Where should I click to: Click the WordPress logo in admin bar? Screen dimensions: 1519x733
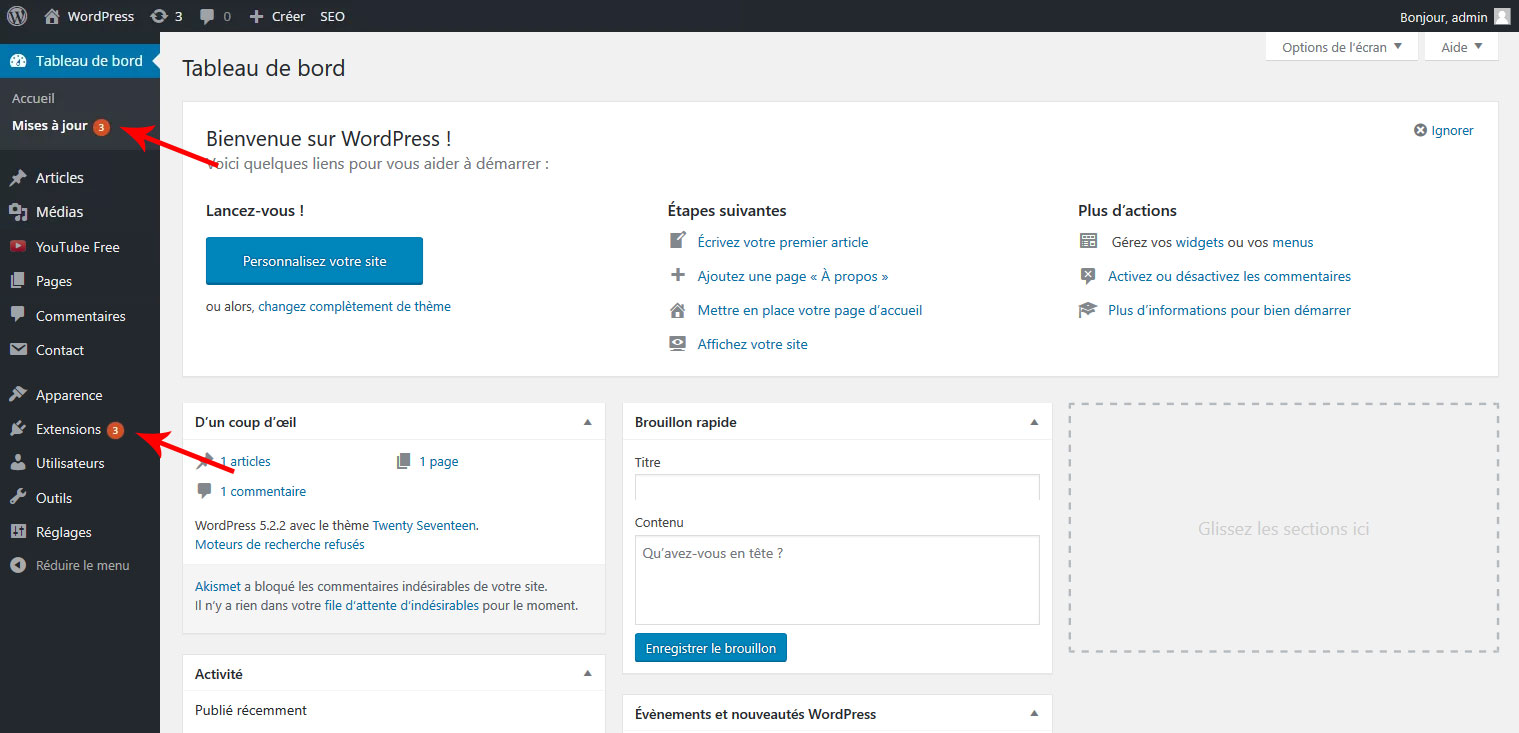point(17,16)
